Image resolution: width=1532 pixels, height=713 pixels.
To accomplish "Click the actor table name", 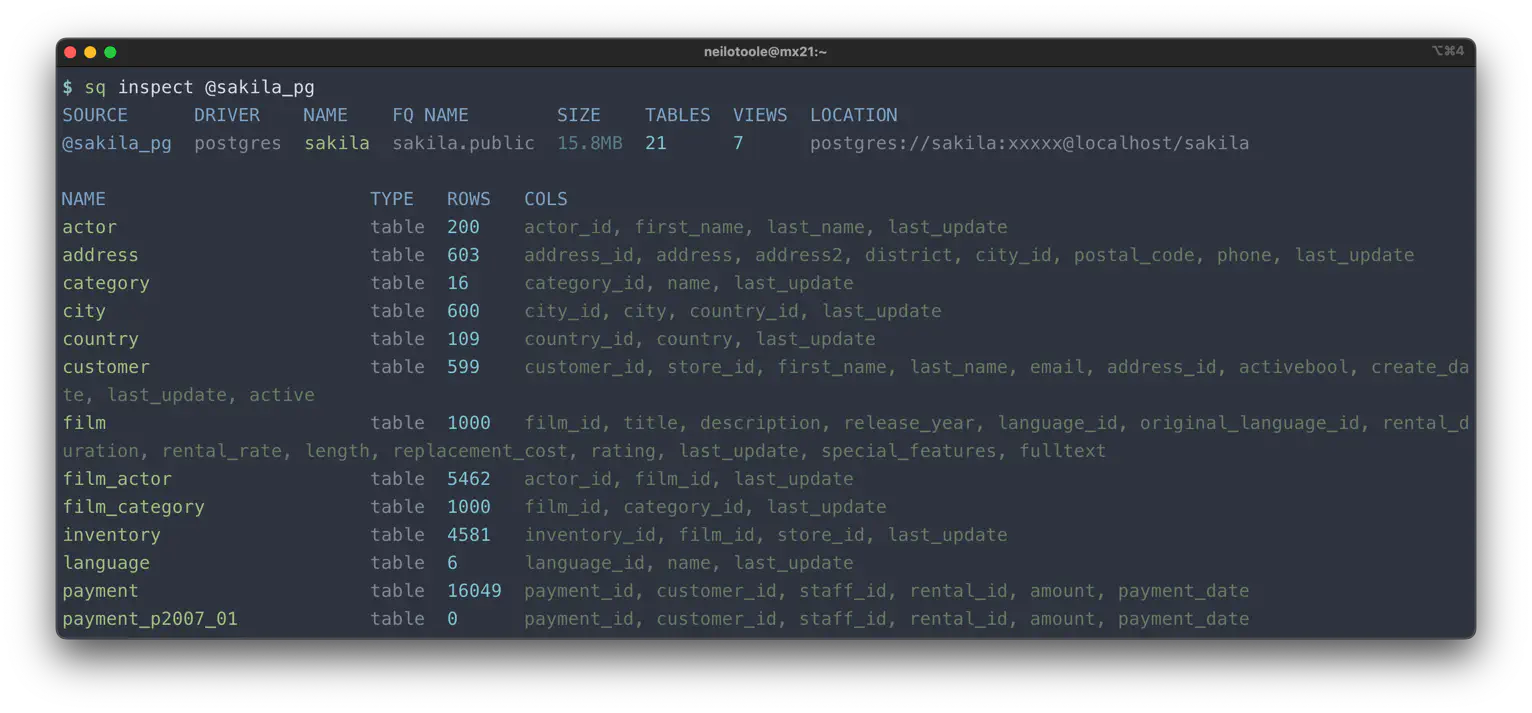I will [90, 227].
